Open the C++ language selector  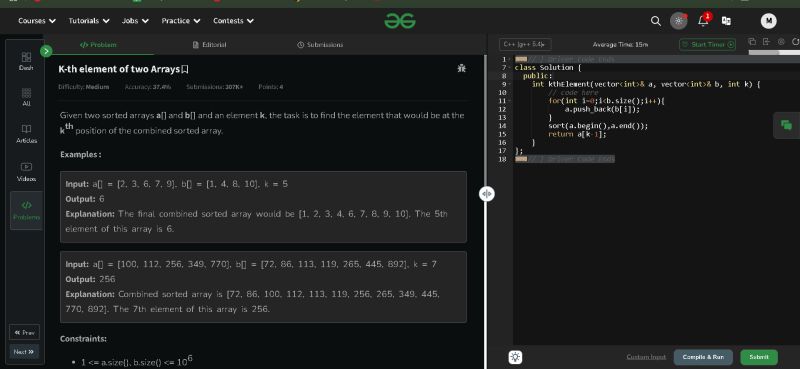(x=525, y=44)
